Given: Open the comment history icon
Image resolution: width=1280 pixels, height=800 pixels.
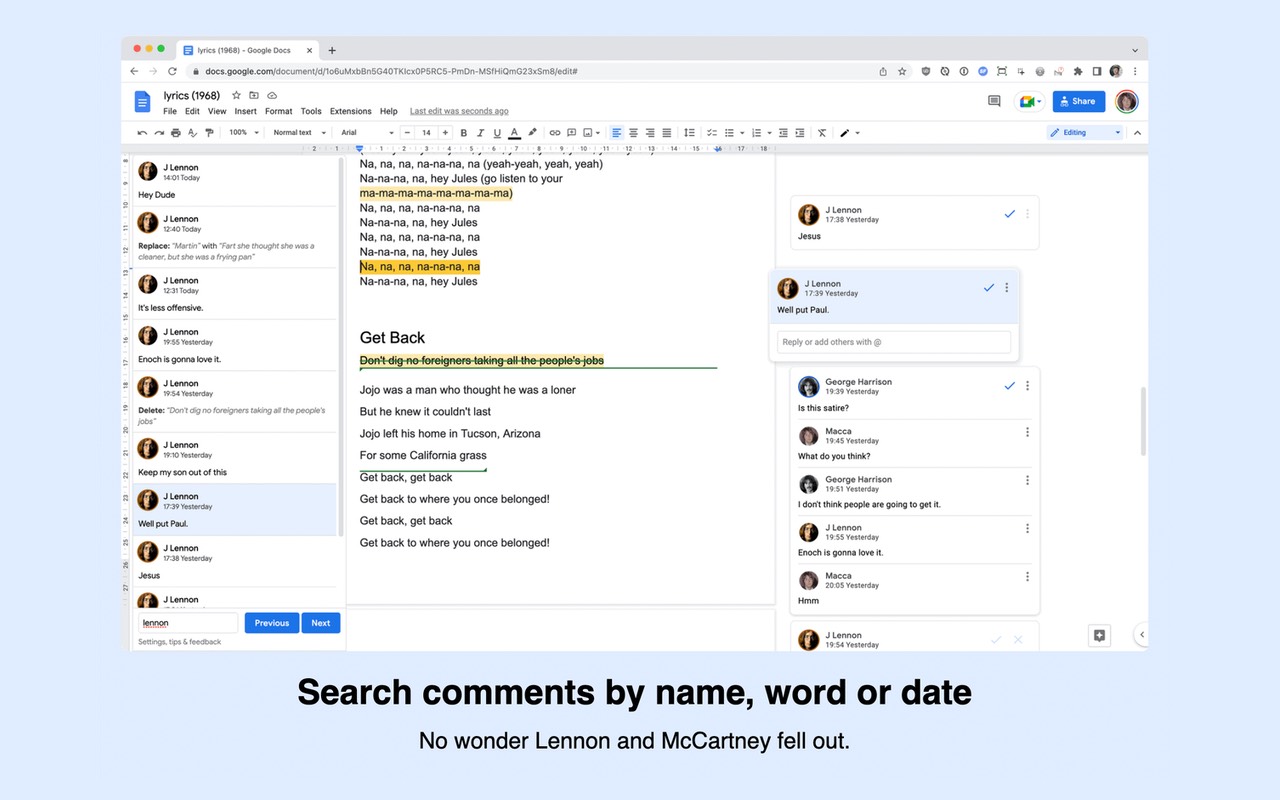Looking at the screenshot, I should [994, 101].
